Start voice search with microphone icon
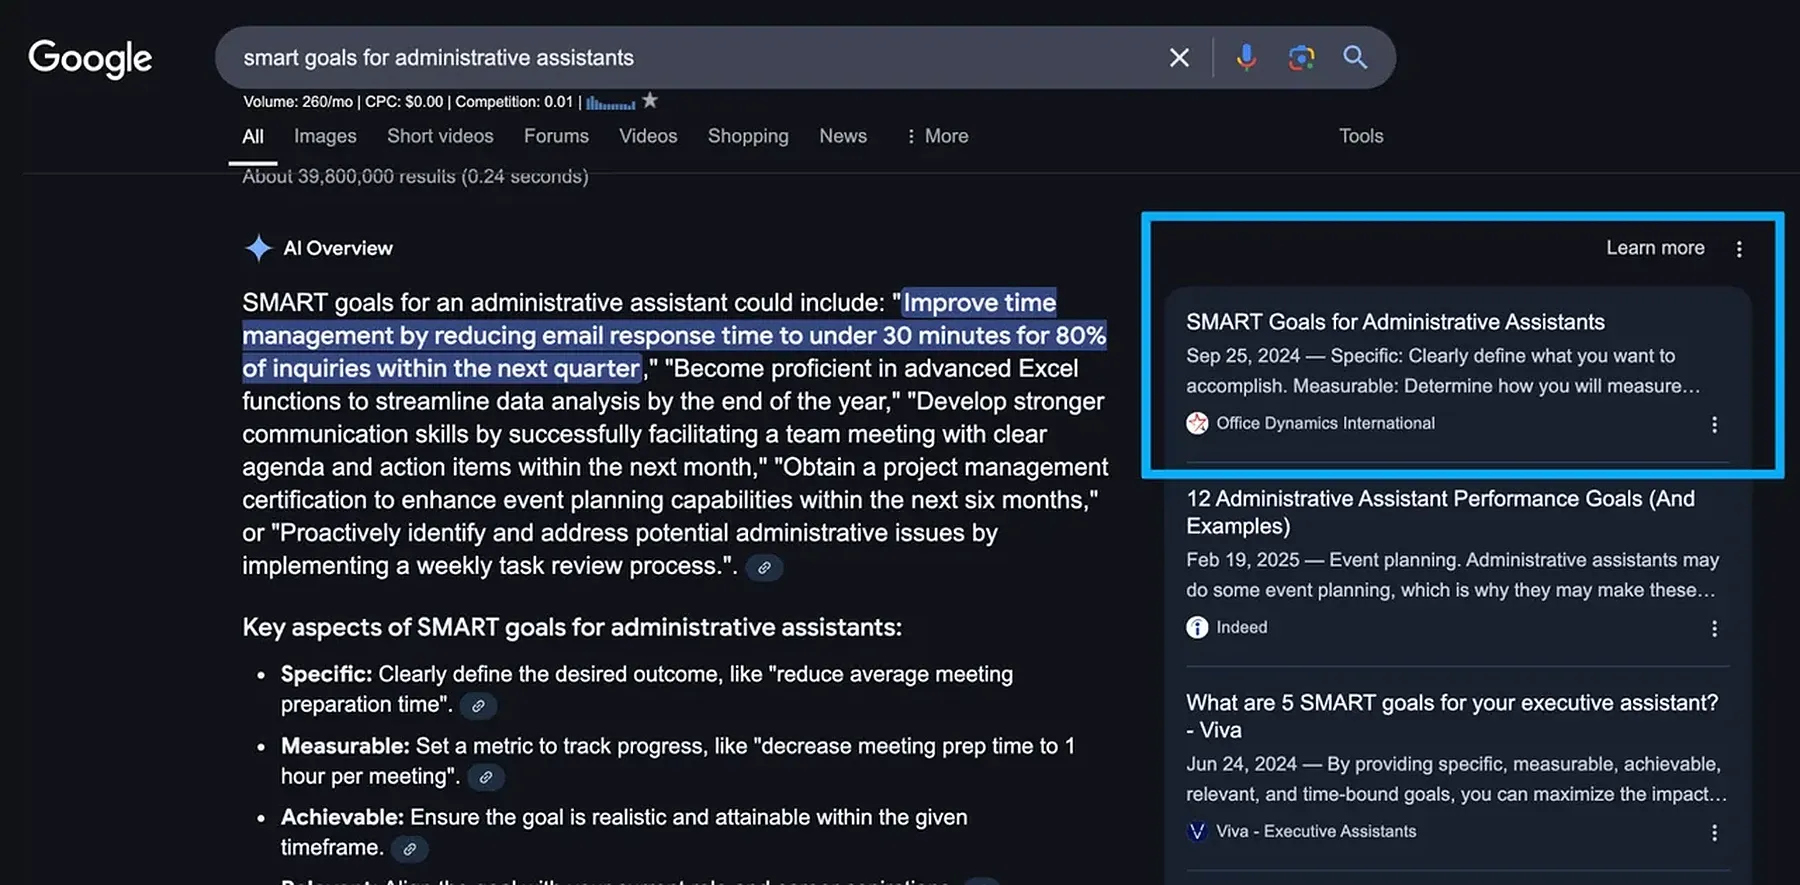 (x=1246, y=57)
